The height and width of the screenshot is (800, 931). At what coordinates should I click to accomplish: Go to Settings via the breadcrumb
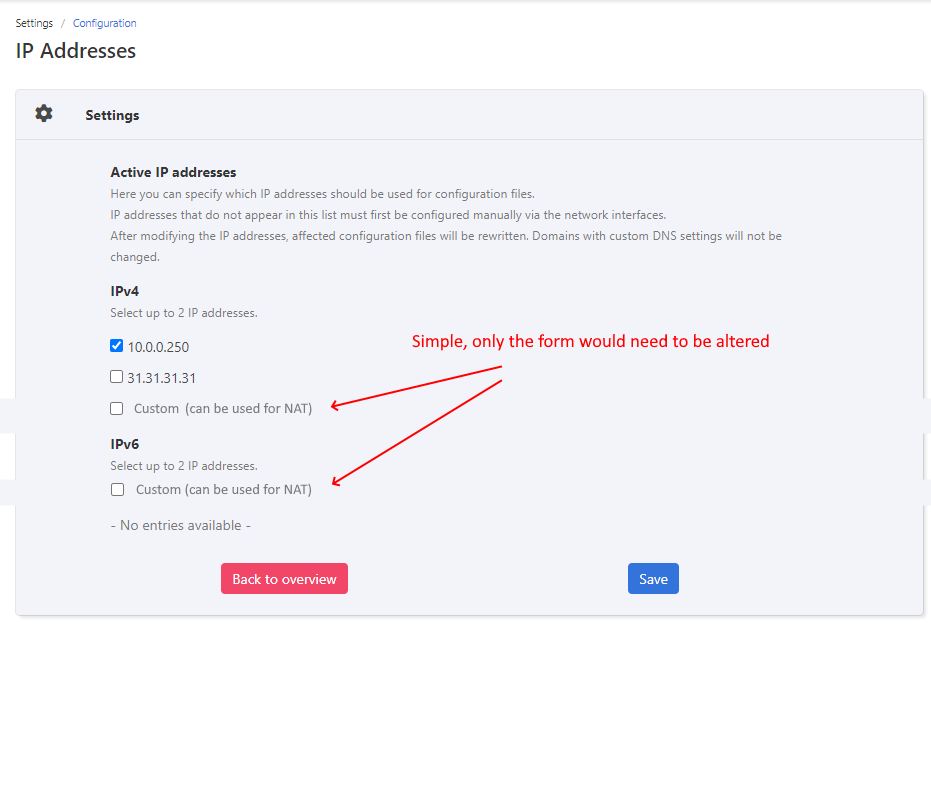34,23
